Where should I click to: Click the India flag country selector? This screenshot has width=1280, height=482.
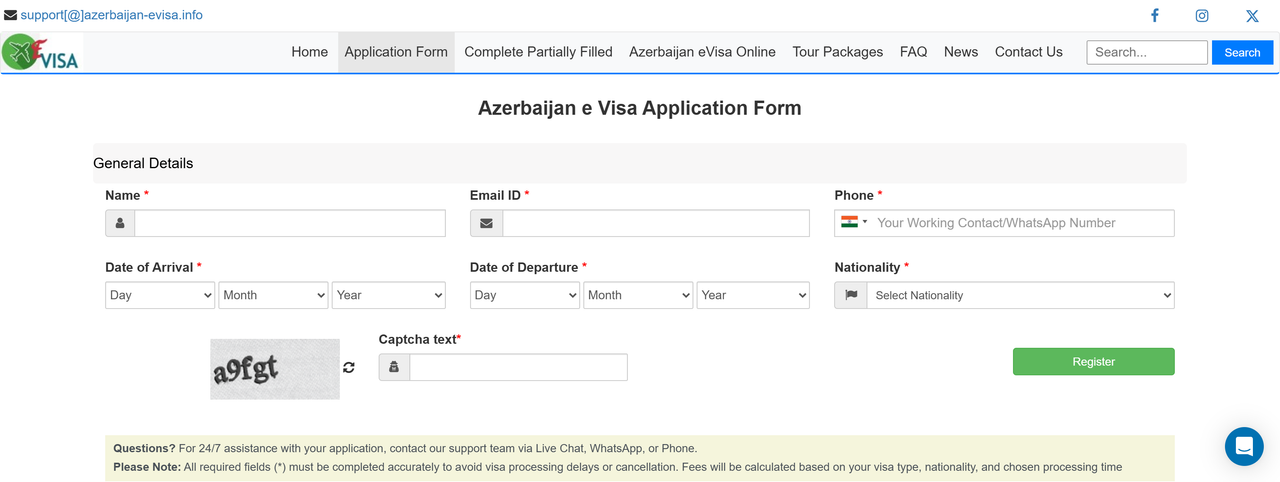[x=853, y=223]
